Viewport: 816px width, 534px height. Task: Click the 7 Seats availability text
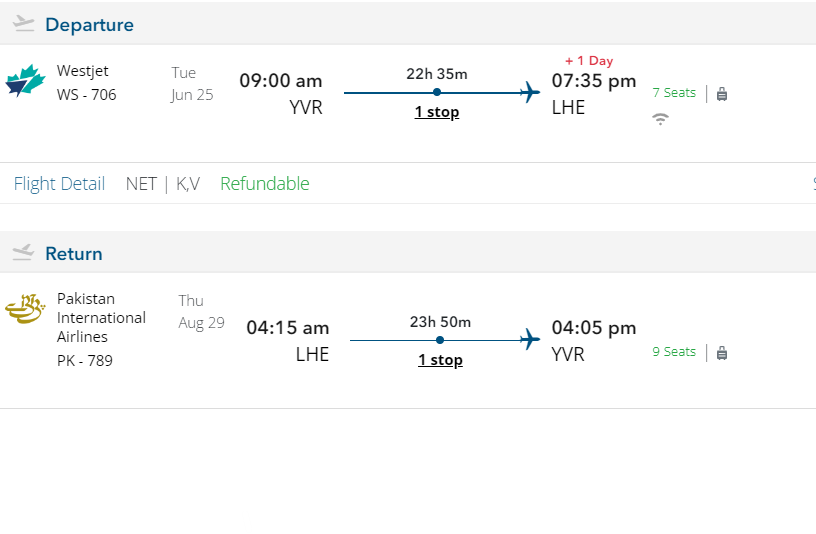click(674, 93)
